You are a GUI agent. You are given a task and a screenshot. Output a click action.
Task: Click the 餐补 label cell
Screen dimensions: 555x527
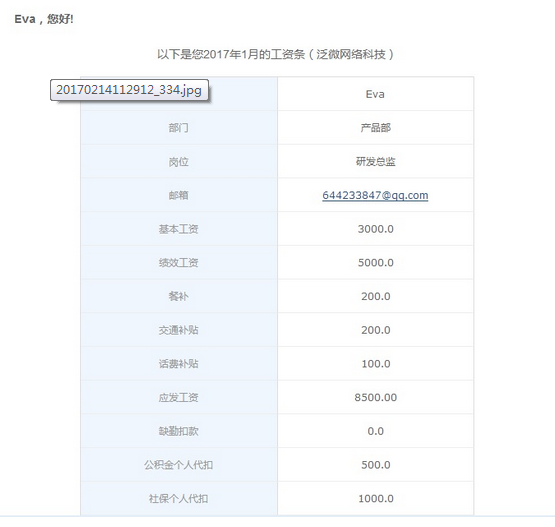(x=178, y=296)
